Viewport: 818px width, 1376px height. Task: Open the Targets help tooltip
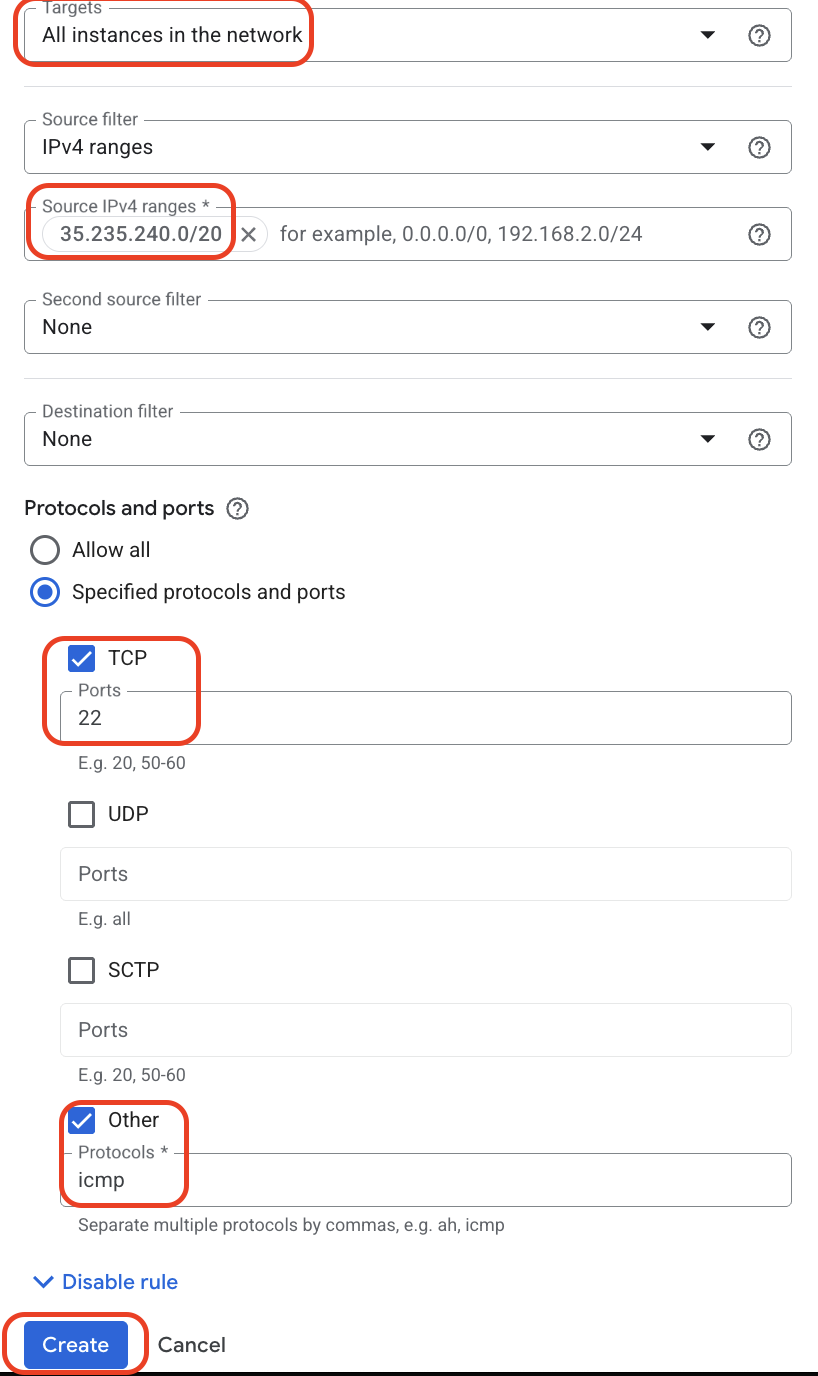pos(759,35)
